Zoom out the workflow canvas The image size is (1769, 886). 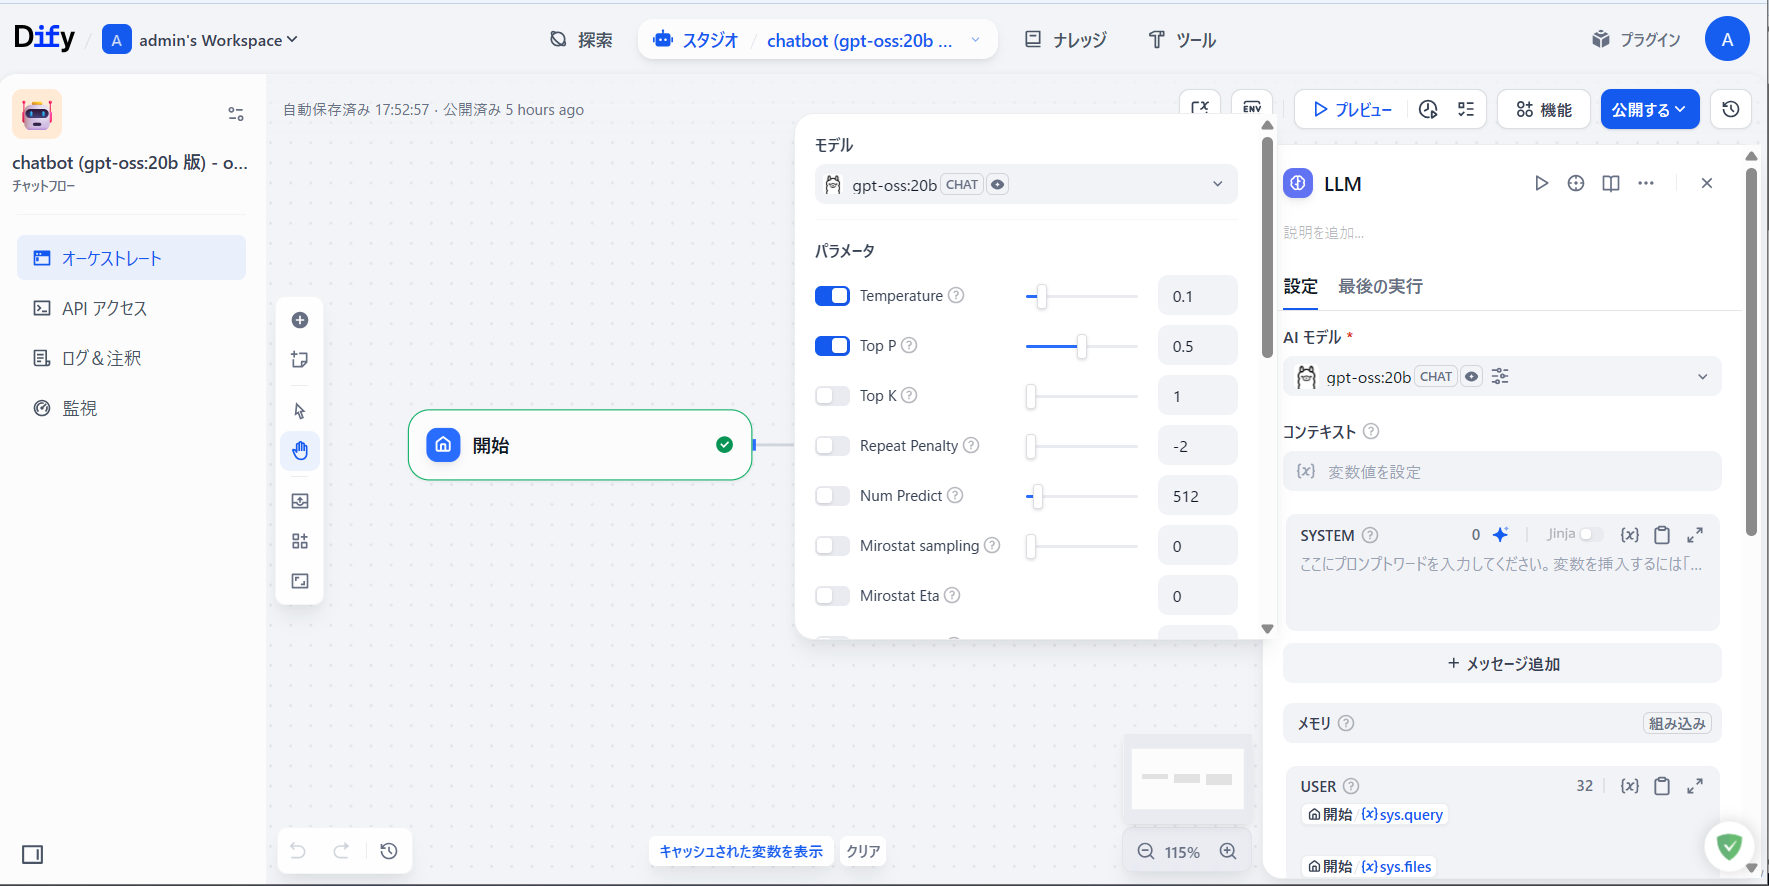(x=1146, y=852)
